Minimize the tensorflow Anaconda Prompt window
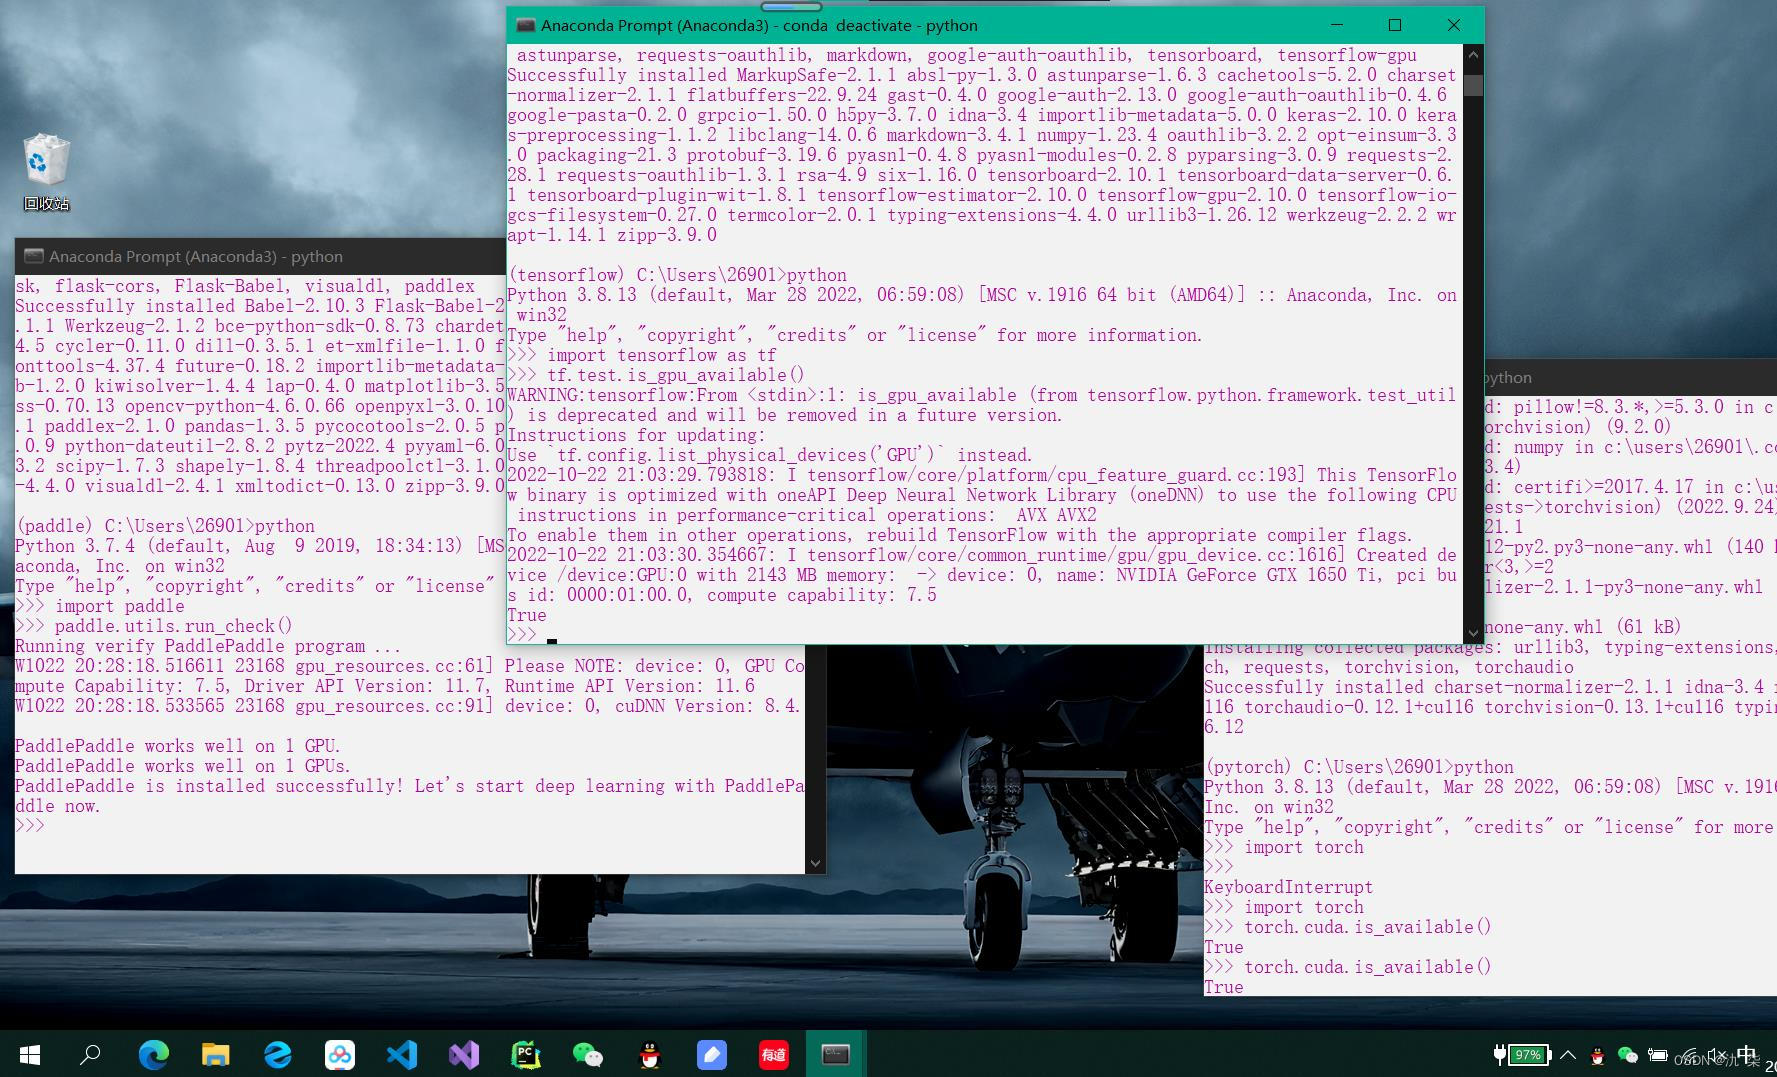 [x=1337, y=25]
